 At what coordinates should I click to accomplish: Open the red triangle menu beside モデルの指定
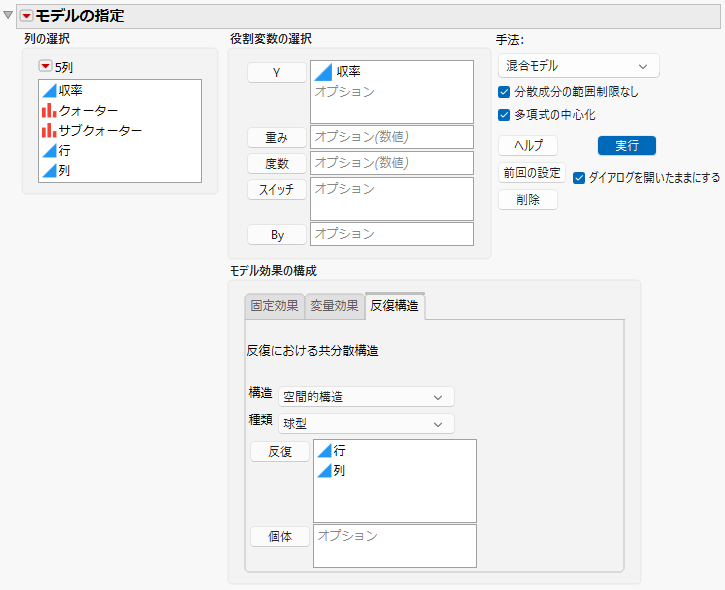coord(26,16)
